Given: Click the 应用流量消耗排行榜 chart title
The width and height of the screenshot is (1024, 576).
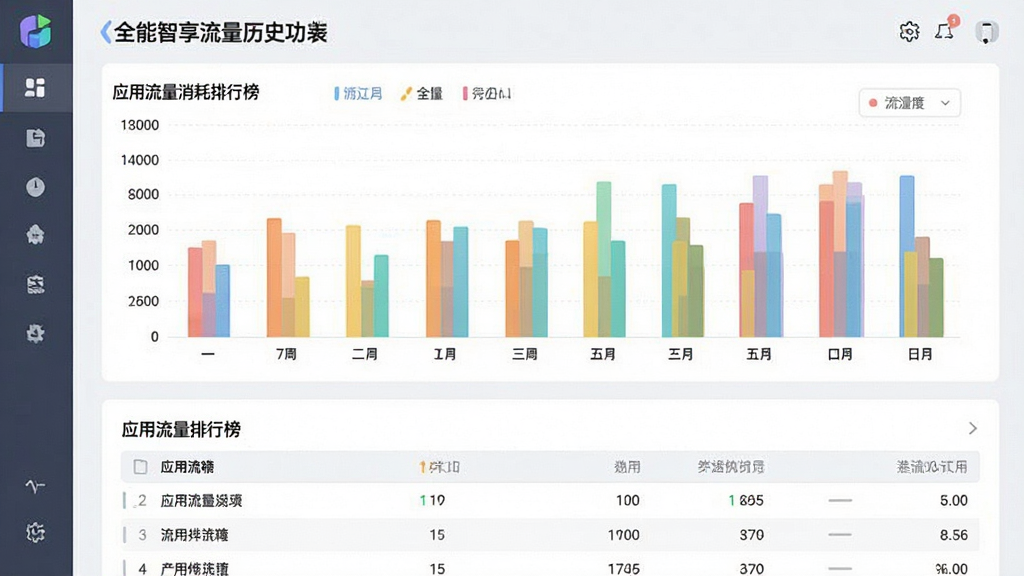Looking at the screenshot, I should point(186,92).
